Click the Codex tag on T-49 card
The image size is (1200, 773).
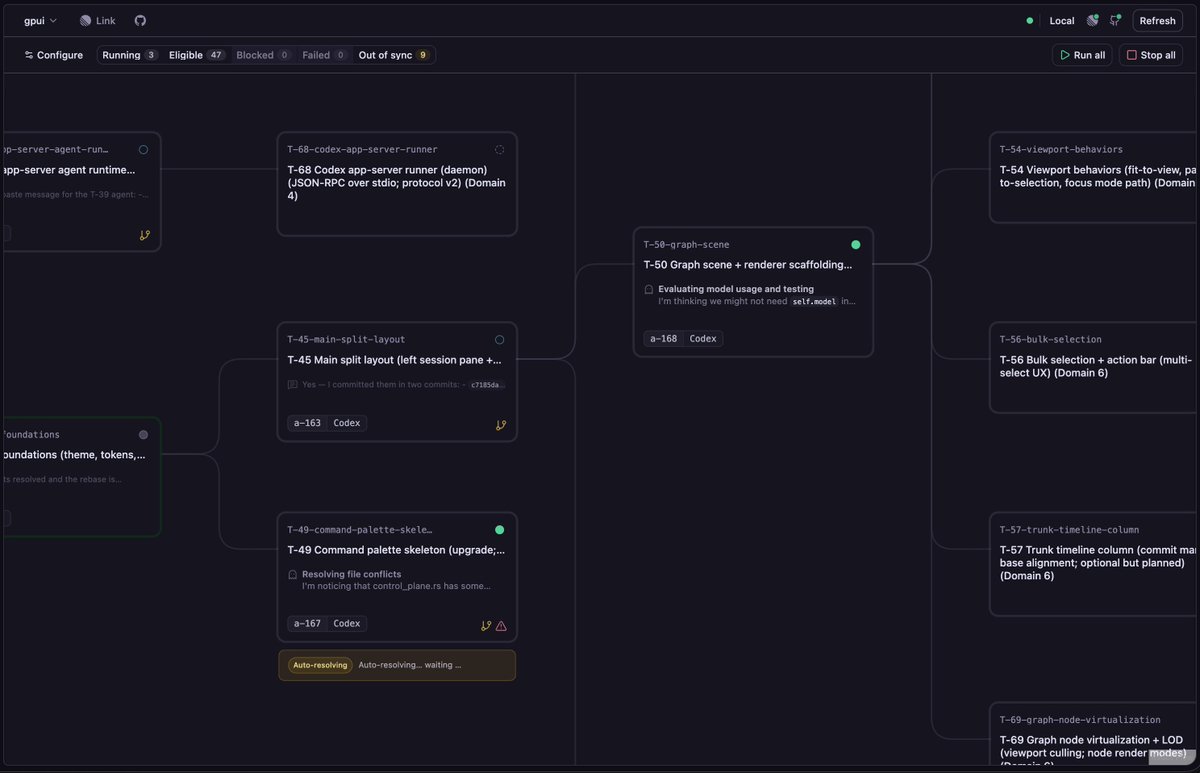click(347, 623)
